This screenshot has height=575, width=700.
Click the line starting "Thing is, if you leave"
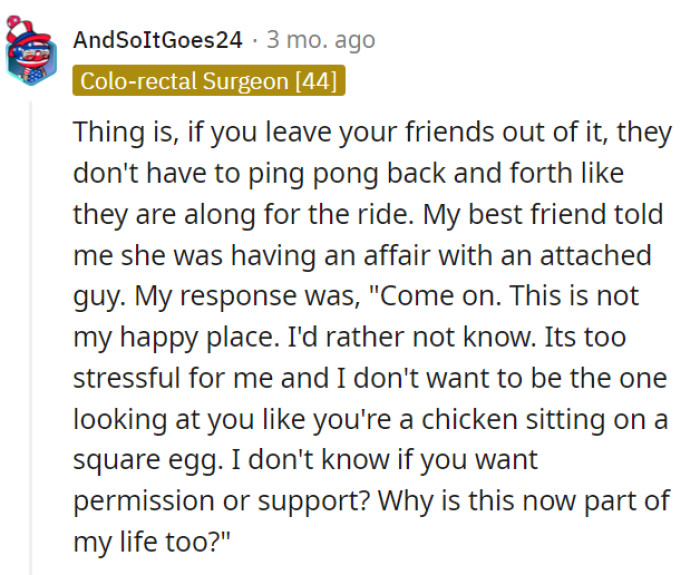(372, 132)
